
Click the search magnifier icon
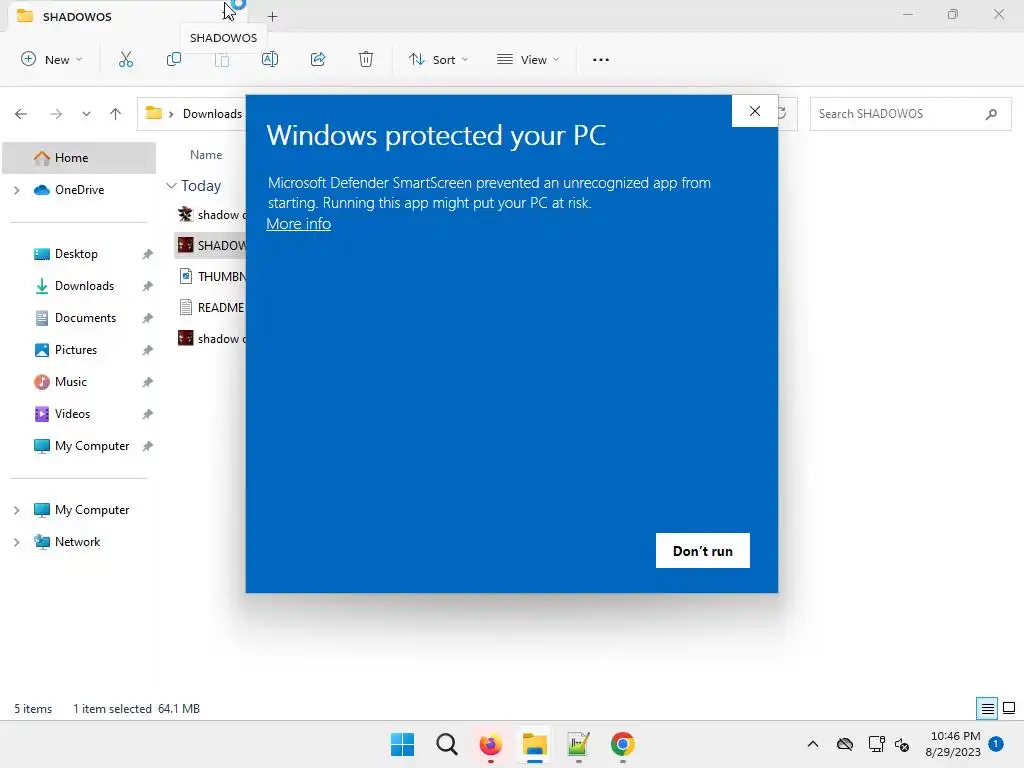coord(991,114)
